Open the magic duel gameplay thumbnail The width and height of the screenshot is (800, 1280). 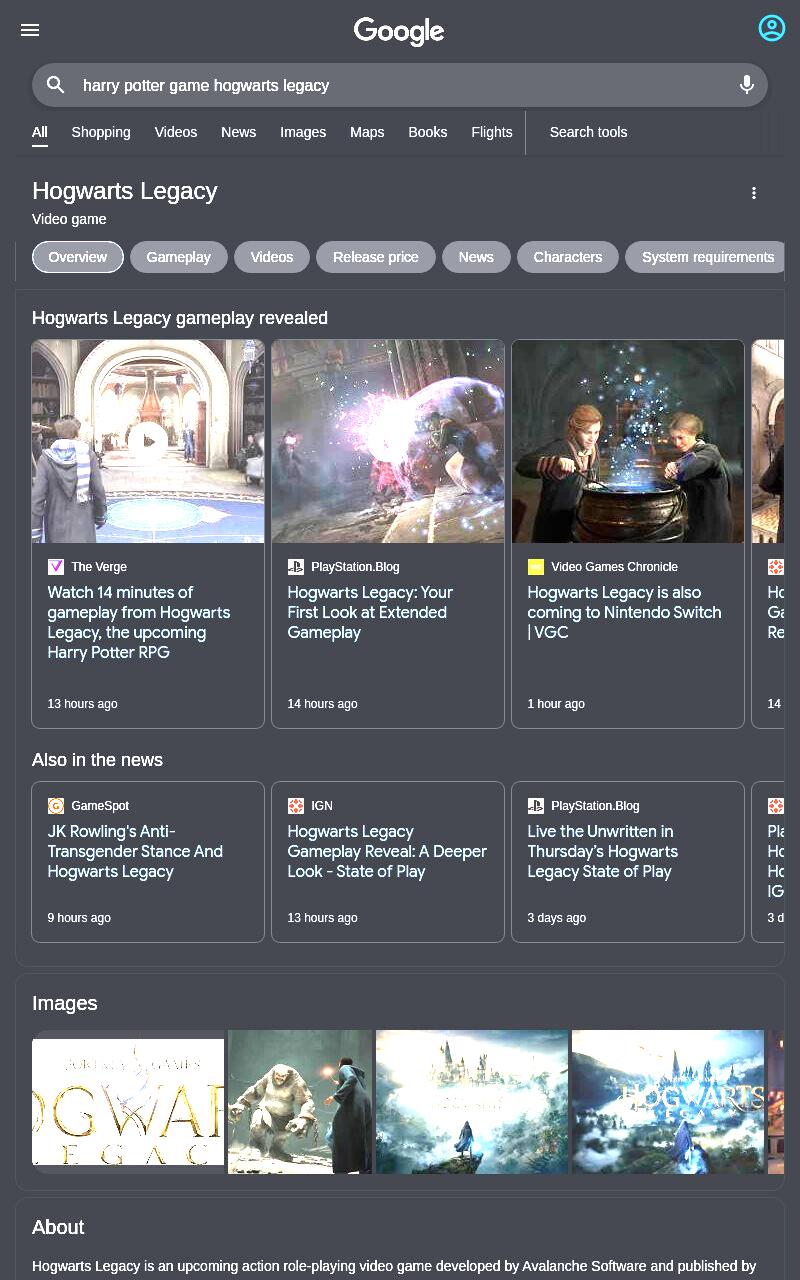[x=388, y=442]
